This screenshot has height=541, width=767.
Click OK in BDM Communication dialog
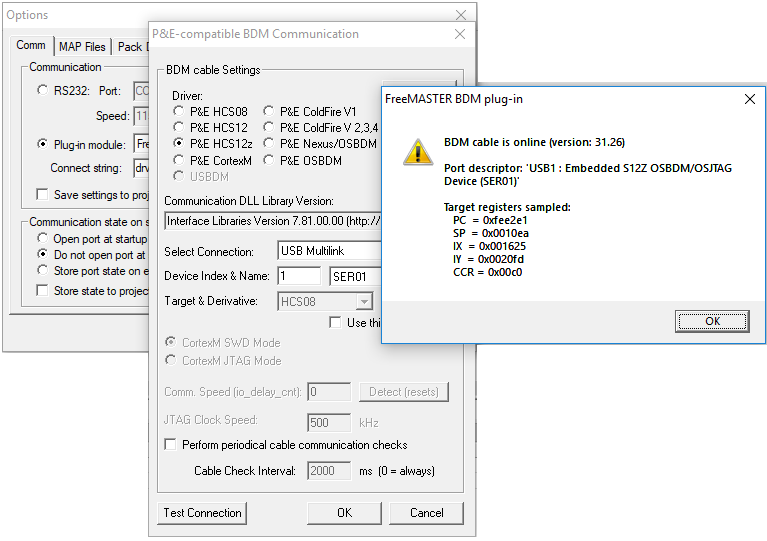point(344,513)
